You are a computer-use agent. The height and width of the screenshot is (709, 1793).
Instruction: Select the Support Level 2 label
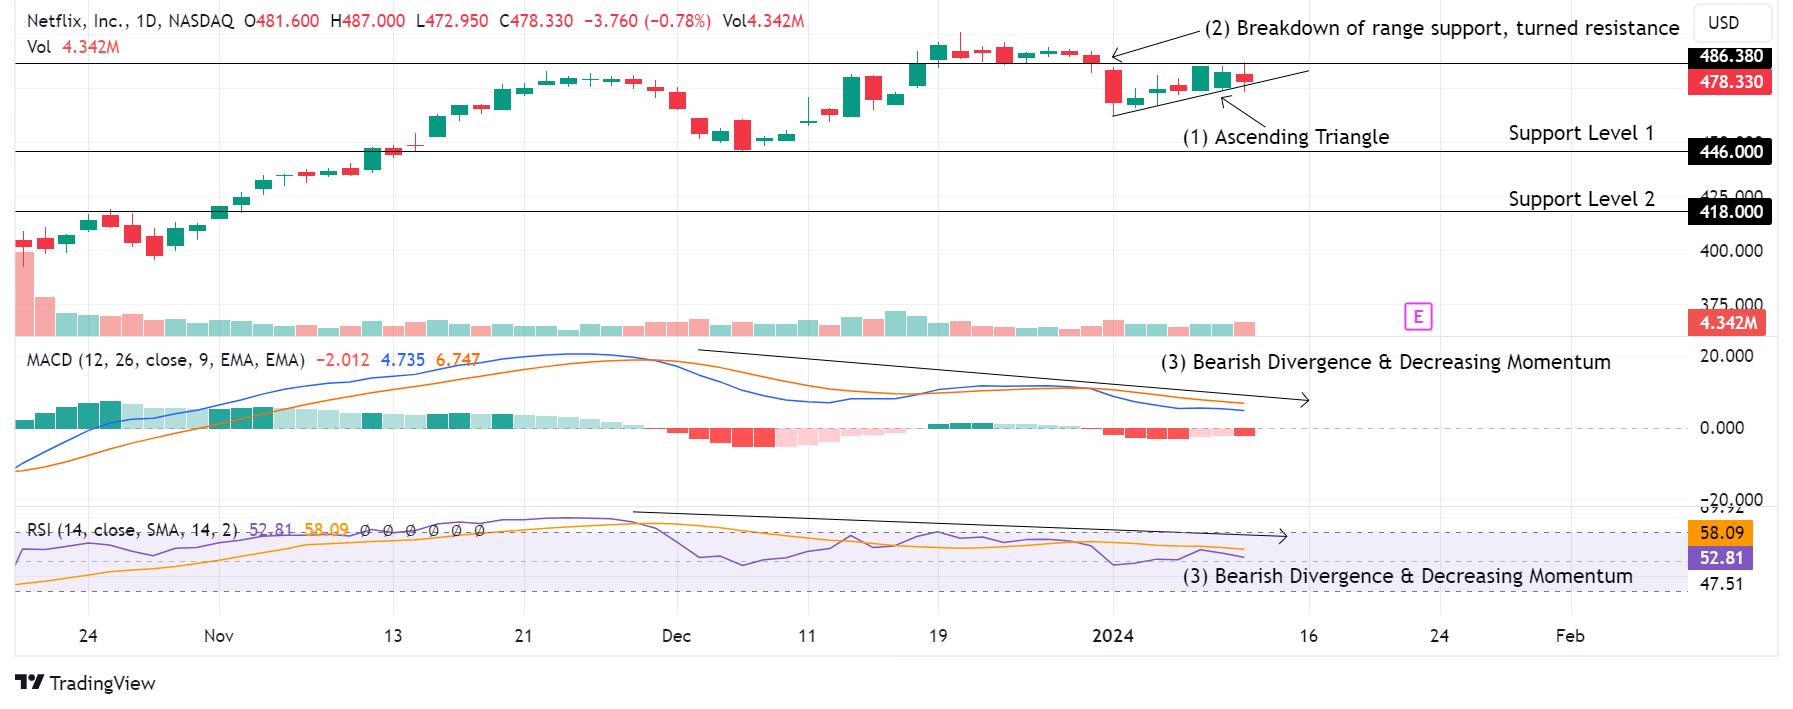(x=1581, y=199)
